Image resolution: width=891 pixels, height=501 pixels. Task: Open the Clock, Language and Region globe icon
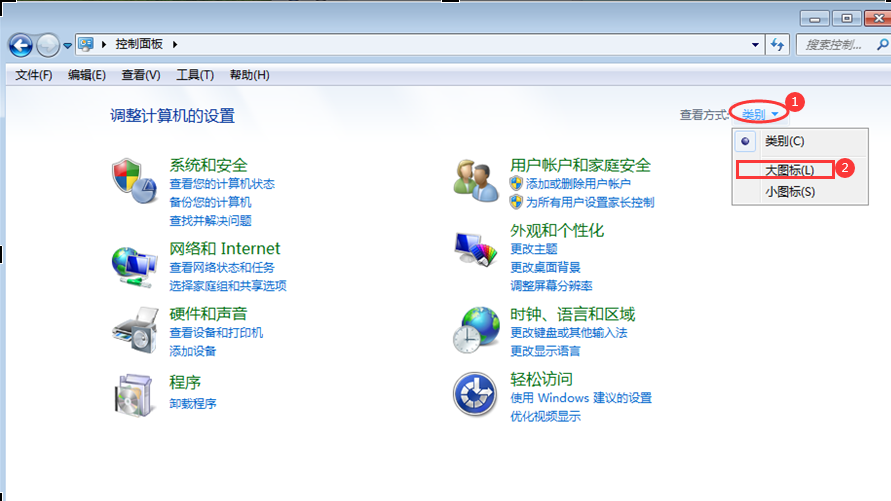coord(476,330)
